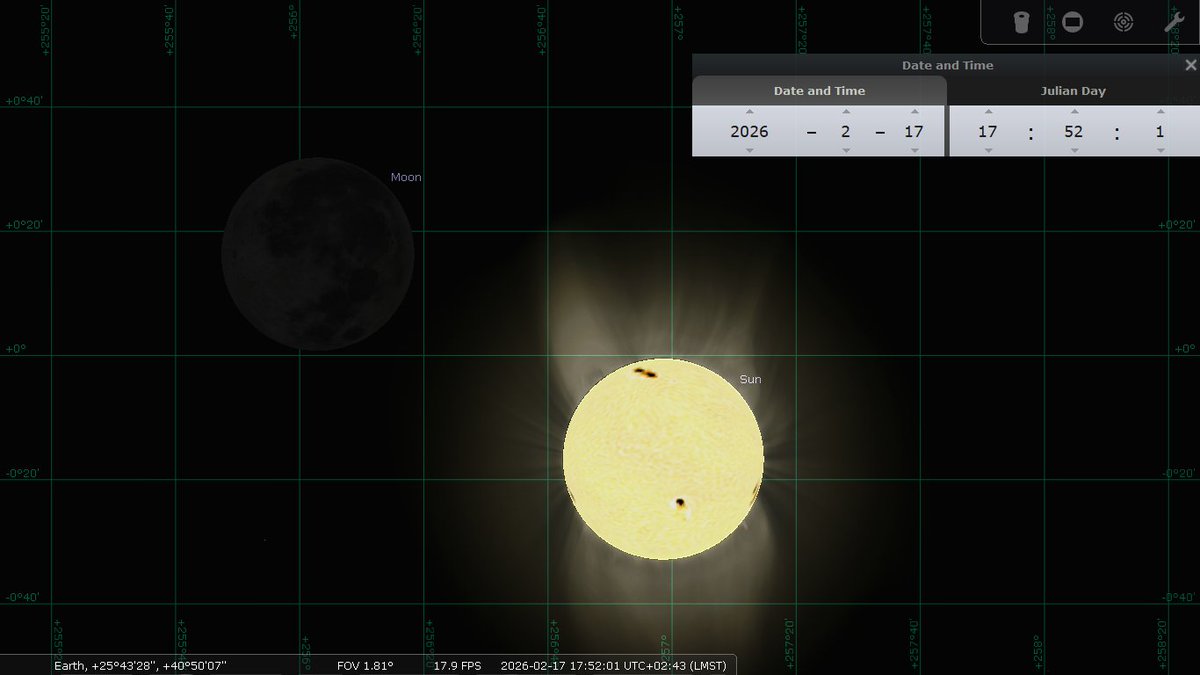Open Oculars configuration wrench icon
The width and height of the screenshot is (1200, 675).
1174,22
